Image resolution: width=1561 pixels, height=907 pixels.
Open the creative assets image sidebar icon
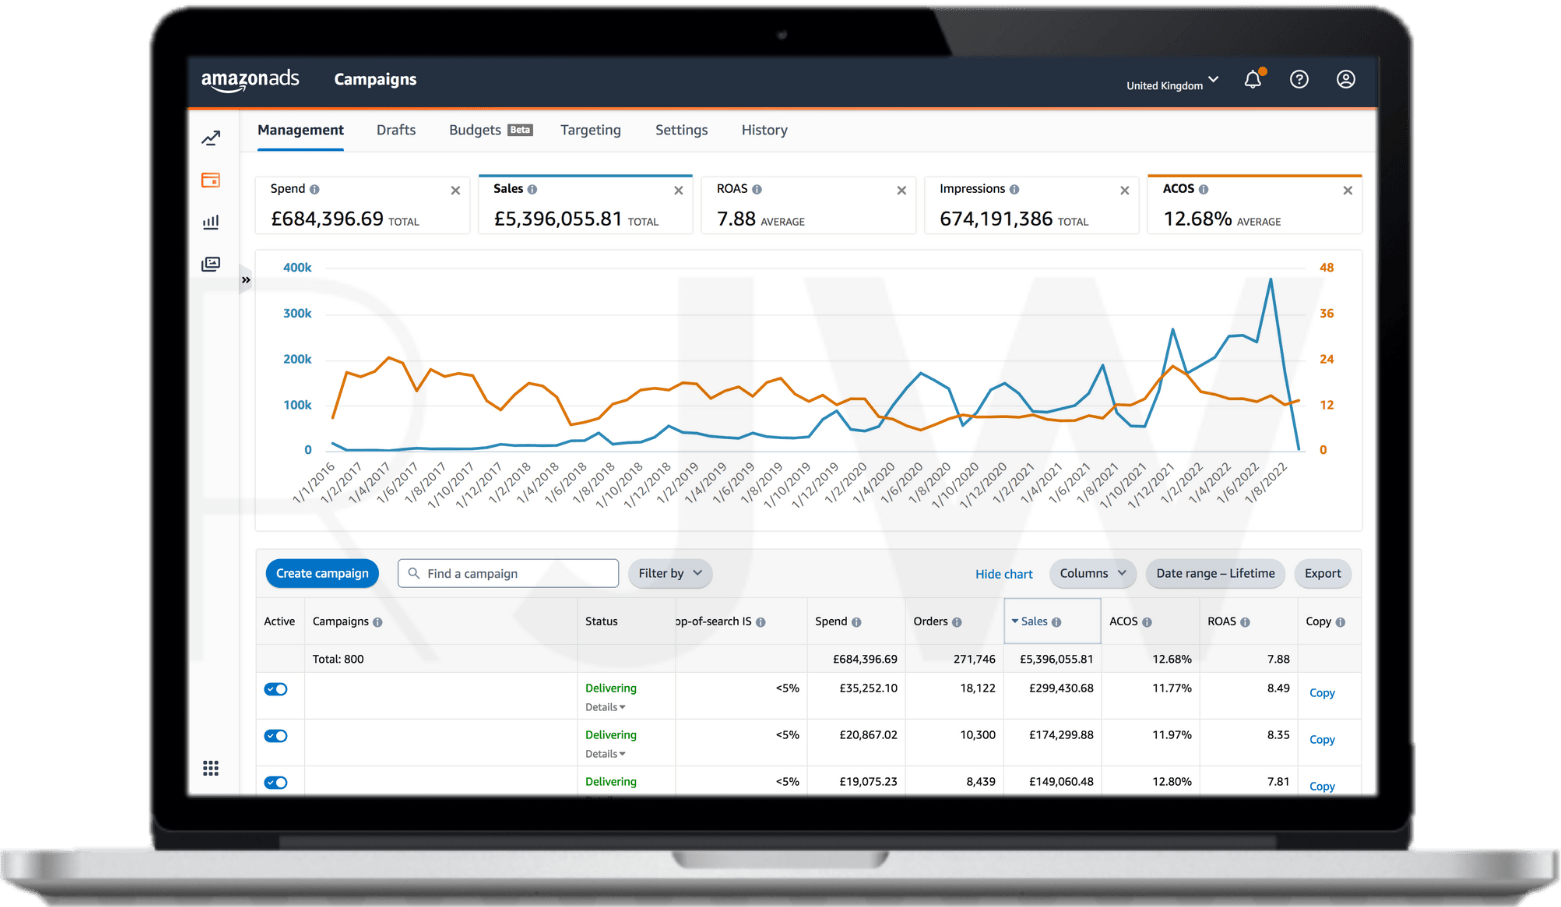[x=211, y=264]
